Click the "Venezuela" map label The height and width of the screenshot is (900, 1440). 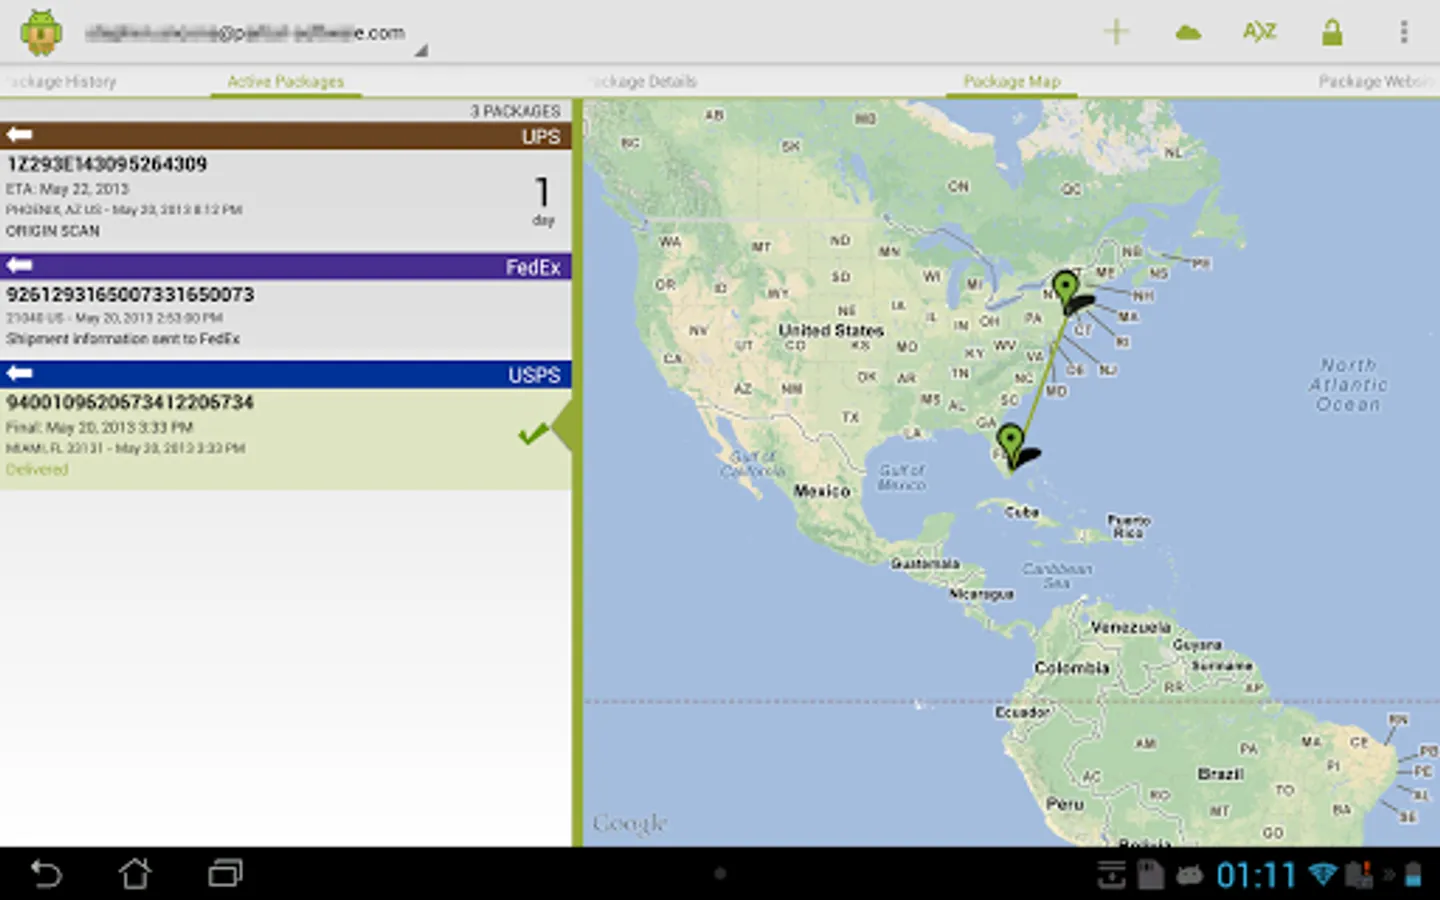1130,627
